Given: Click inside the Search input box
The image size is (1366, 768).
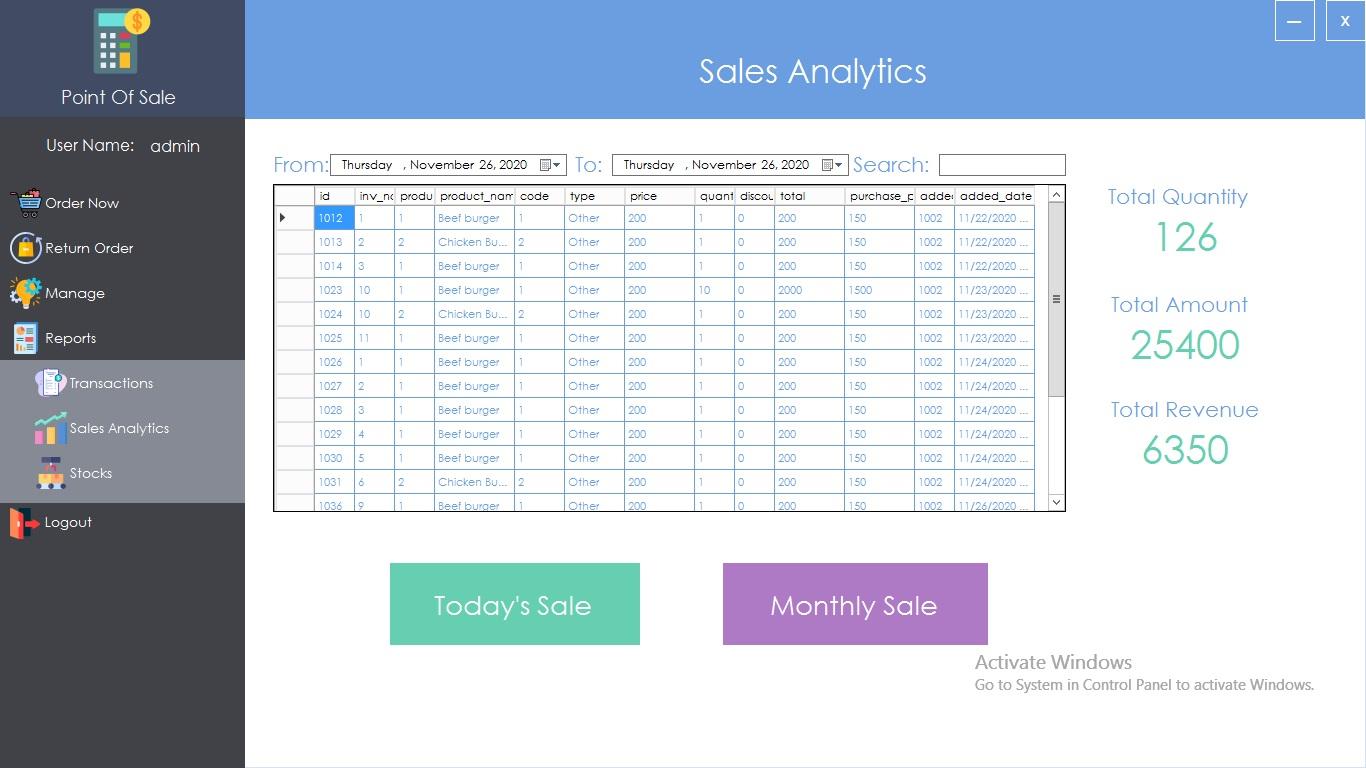Looking at the screenshot, I should [1003, 164].
